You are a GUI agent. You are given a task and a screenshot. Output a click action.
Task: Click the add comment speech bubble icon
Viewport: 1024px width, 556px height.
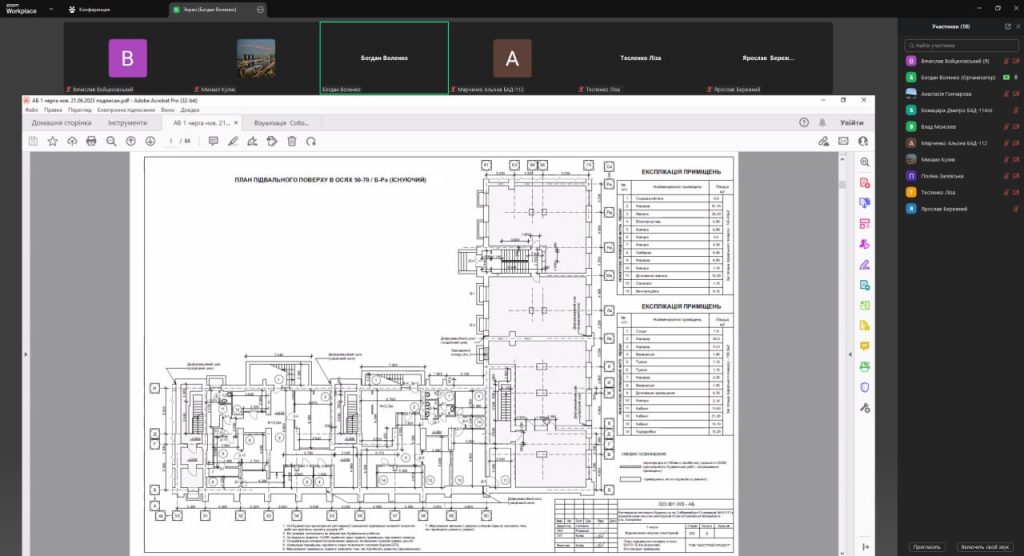pyautogui.click(x=213, y=141)
